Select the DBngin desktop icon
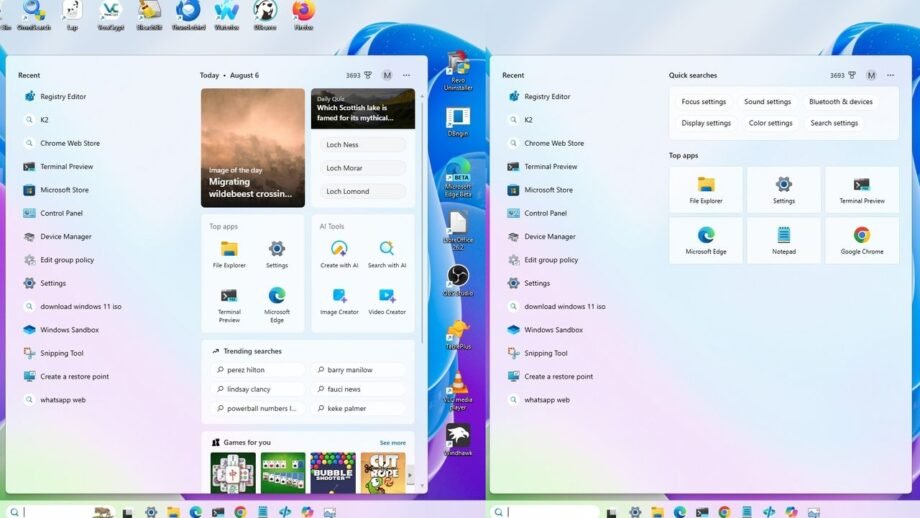This screenshot has width=920, height=518. pyautogui.click(x=458, y=122)
